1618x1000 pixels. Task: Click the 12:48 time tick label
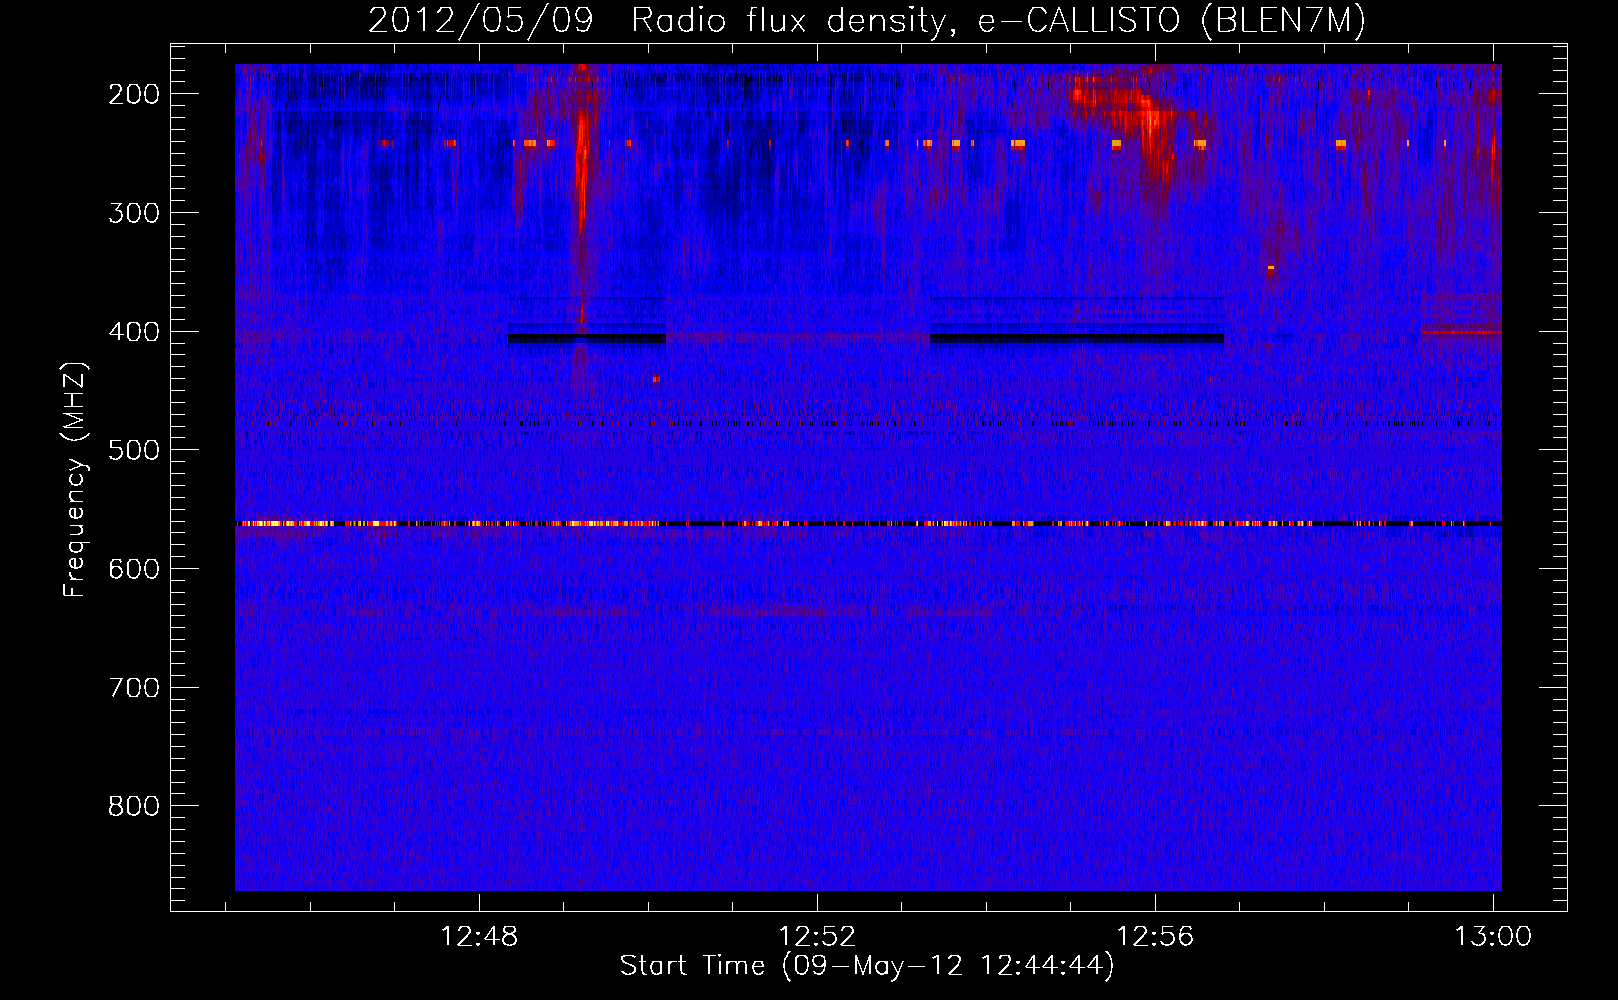click(479, 937)
